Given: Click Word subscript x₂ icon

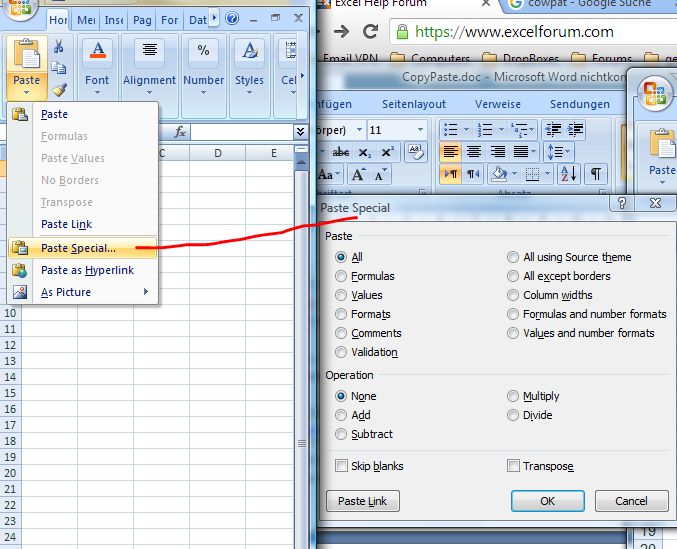Looking at the screenshot, I should 365,152.
